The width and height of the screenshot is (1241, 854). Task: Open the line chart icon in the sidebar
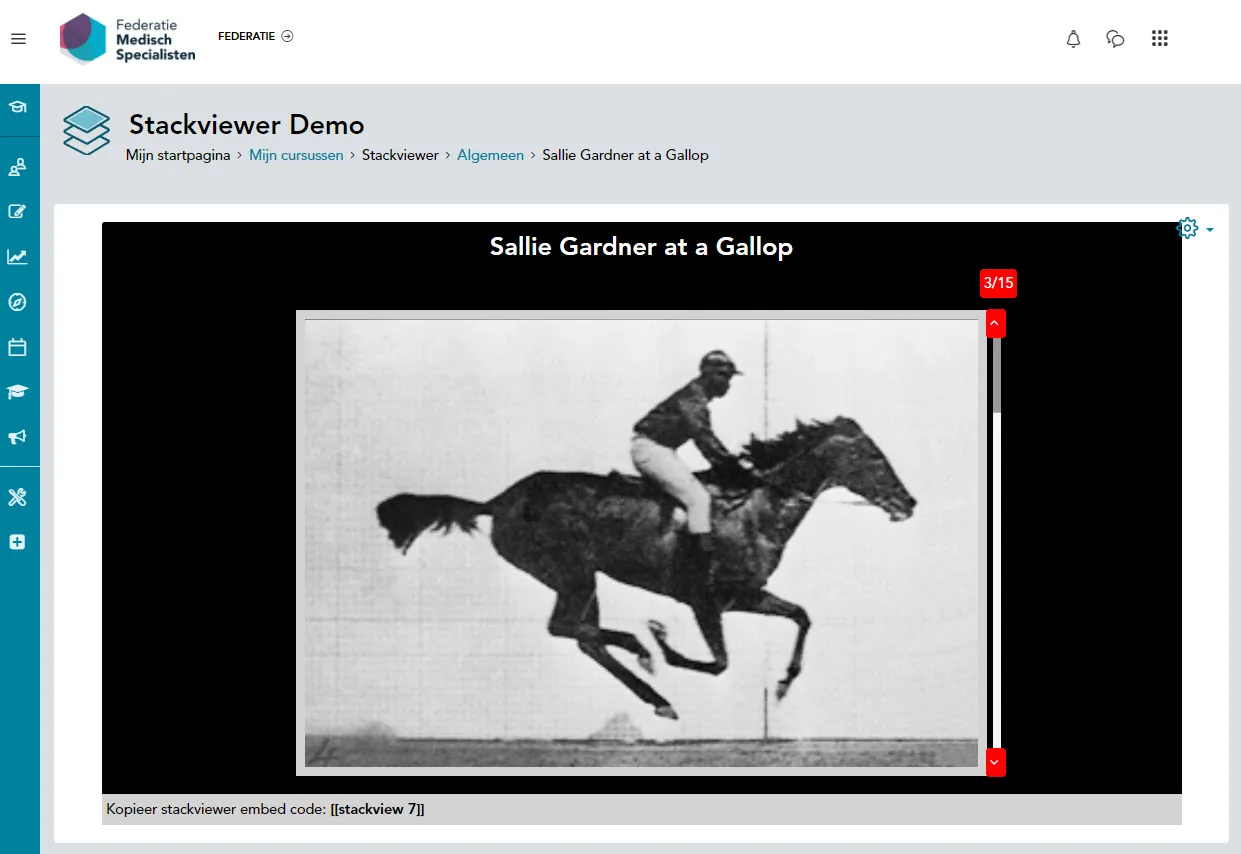[x=17, y=257]
